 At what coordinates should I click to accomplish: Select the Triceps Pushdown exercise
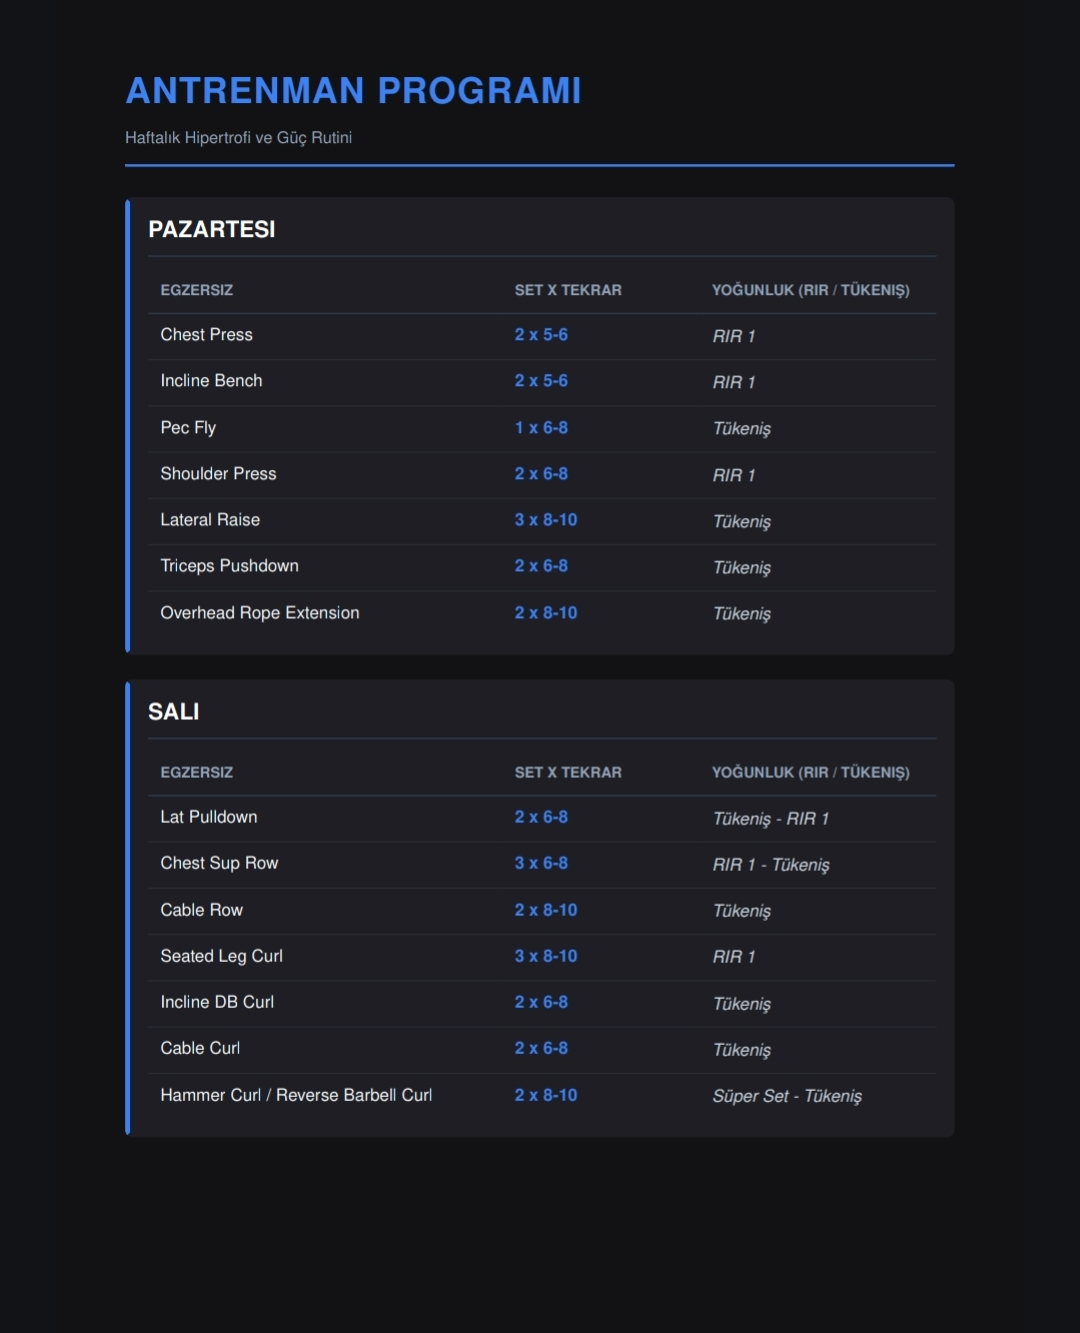[230, 566]
